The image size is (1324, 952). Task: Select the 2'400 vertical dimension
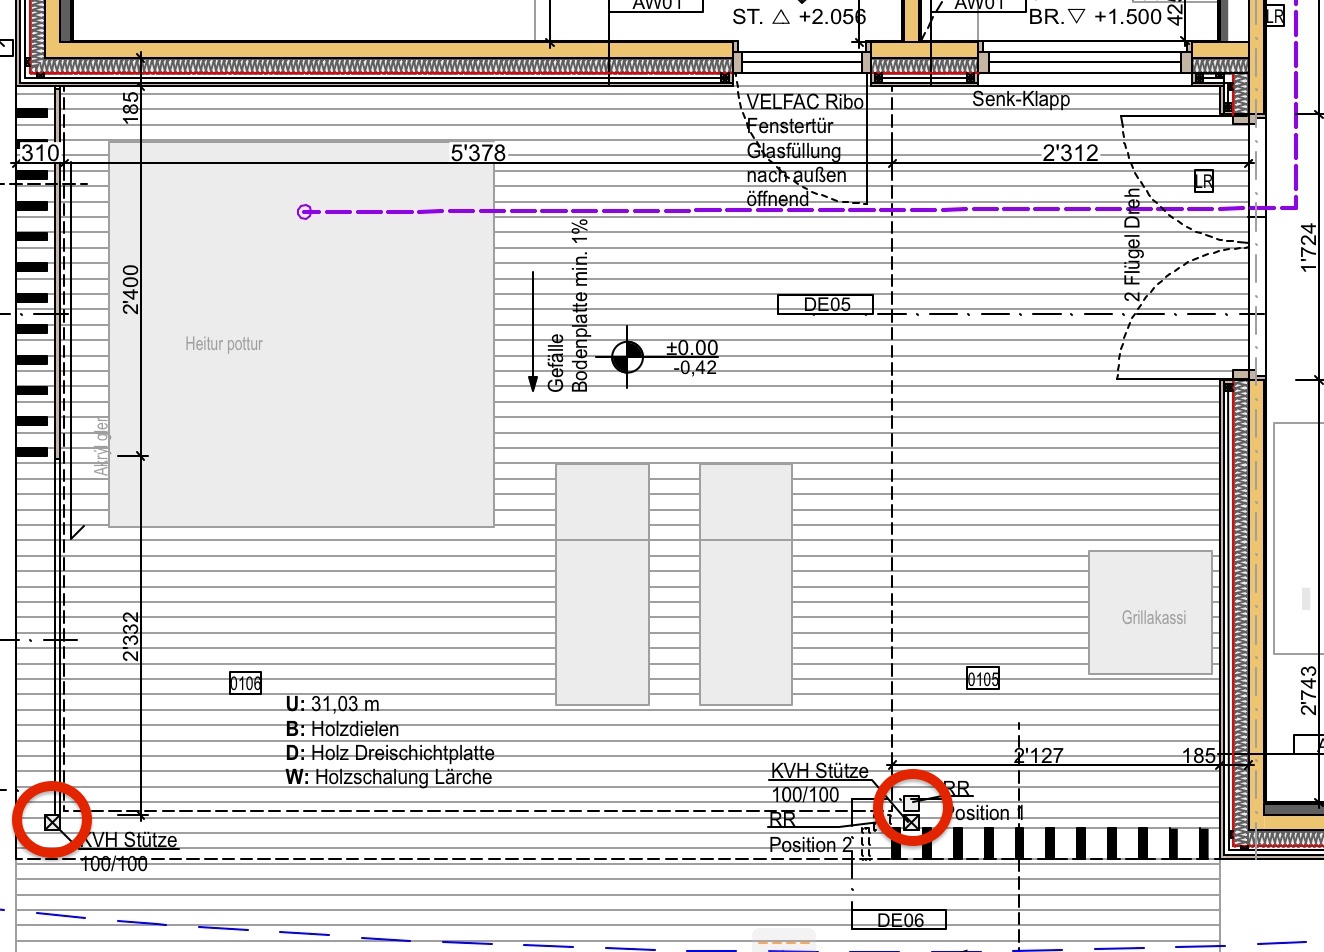(x=131, y=289)
